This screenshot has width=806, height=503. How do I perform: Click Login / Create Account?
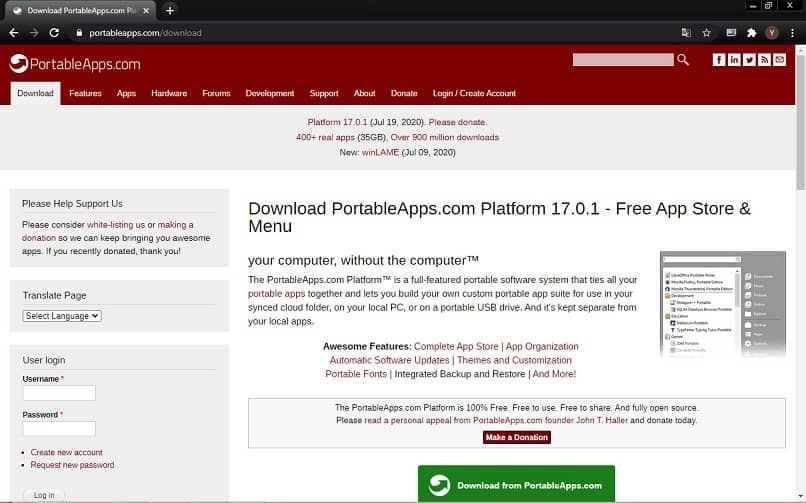[x=474, y=94]
